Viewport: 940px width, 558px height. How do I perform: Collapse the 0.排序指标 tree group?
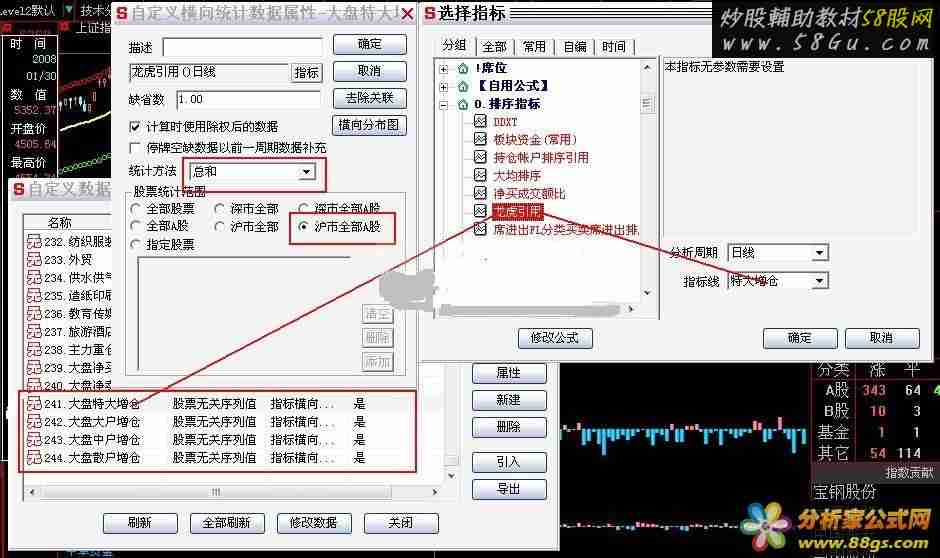tap(444, 104)
